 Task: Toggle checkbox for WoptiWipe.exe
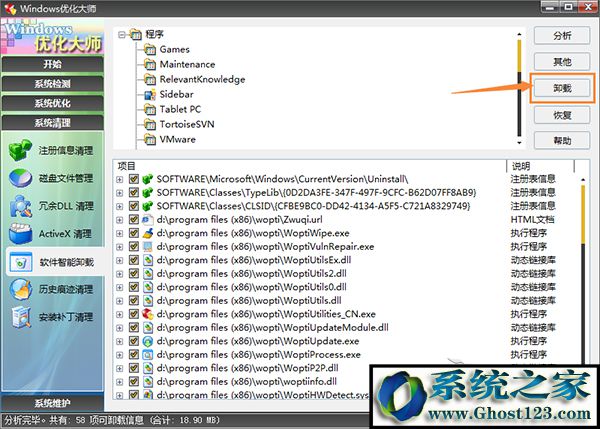(134, 232)
